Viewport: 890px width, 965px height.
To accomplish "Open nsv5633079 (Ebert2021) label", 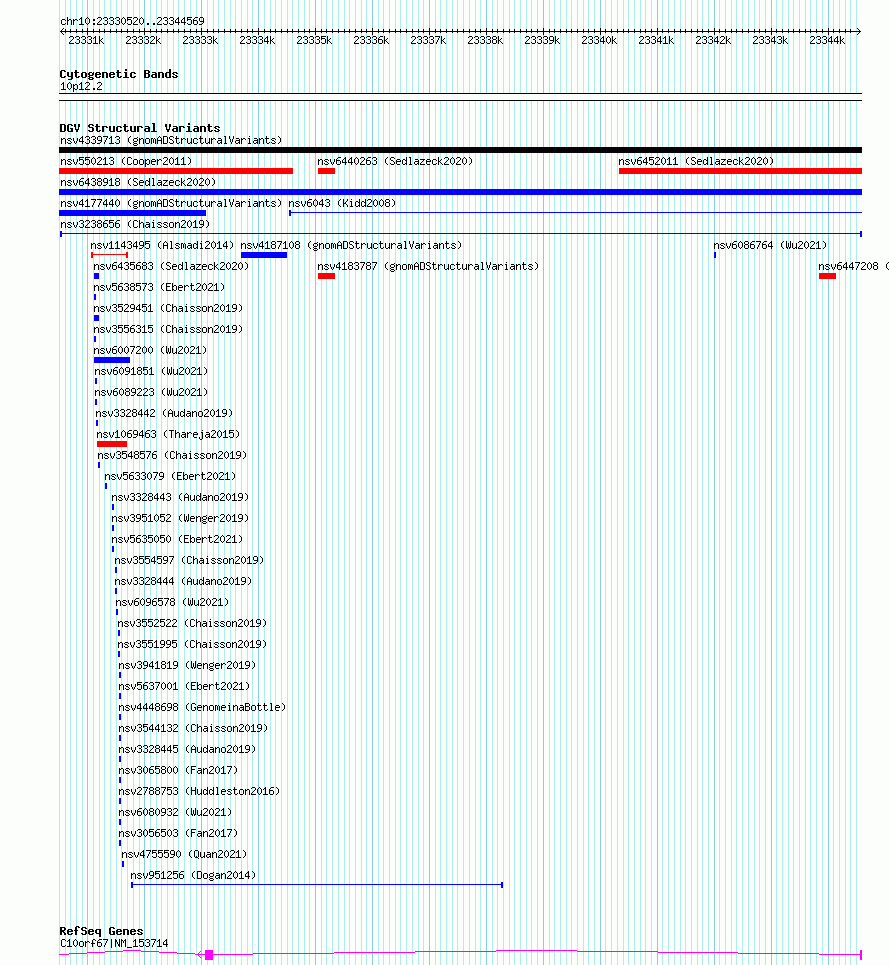I will coord(170,476).
